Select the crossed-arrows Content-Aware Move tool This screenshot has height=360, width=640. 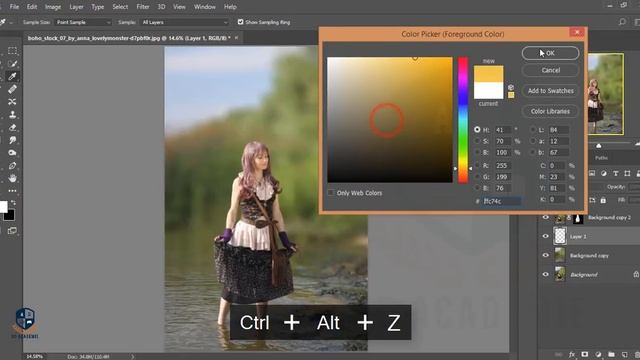(12, 102)
